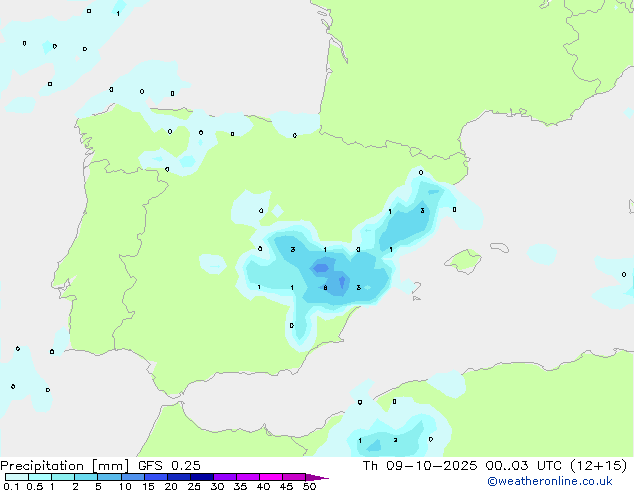This screenshot has height=490, width=634.
Task: Pick the 40–45 mm magenta swatch
Action: [271, 477]
